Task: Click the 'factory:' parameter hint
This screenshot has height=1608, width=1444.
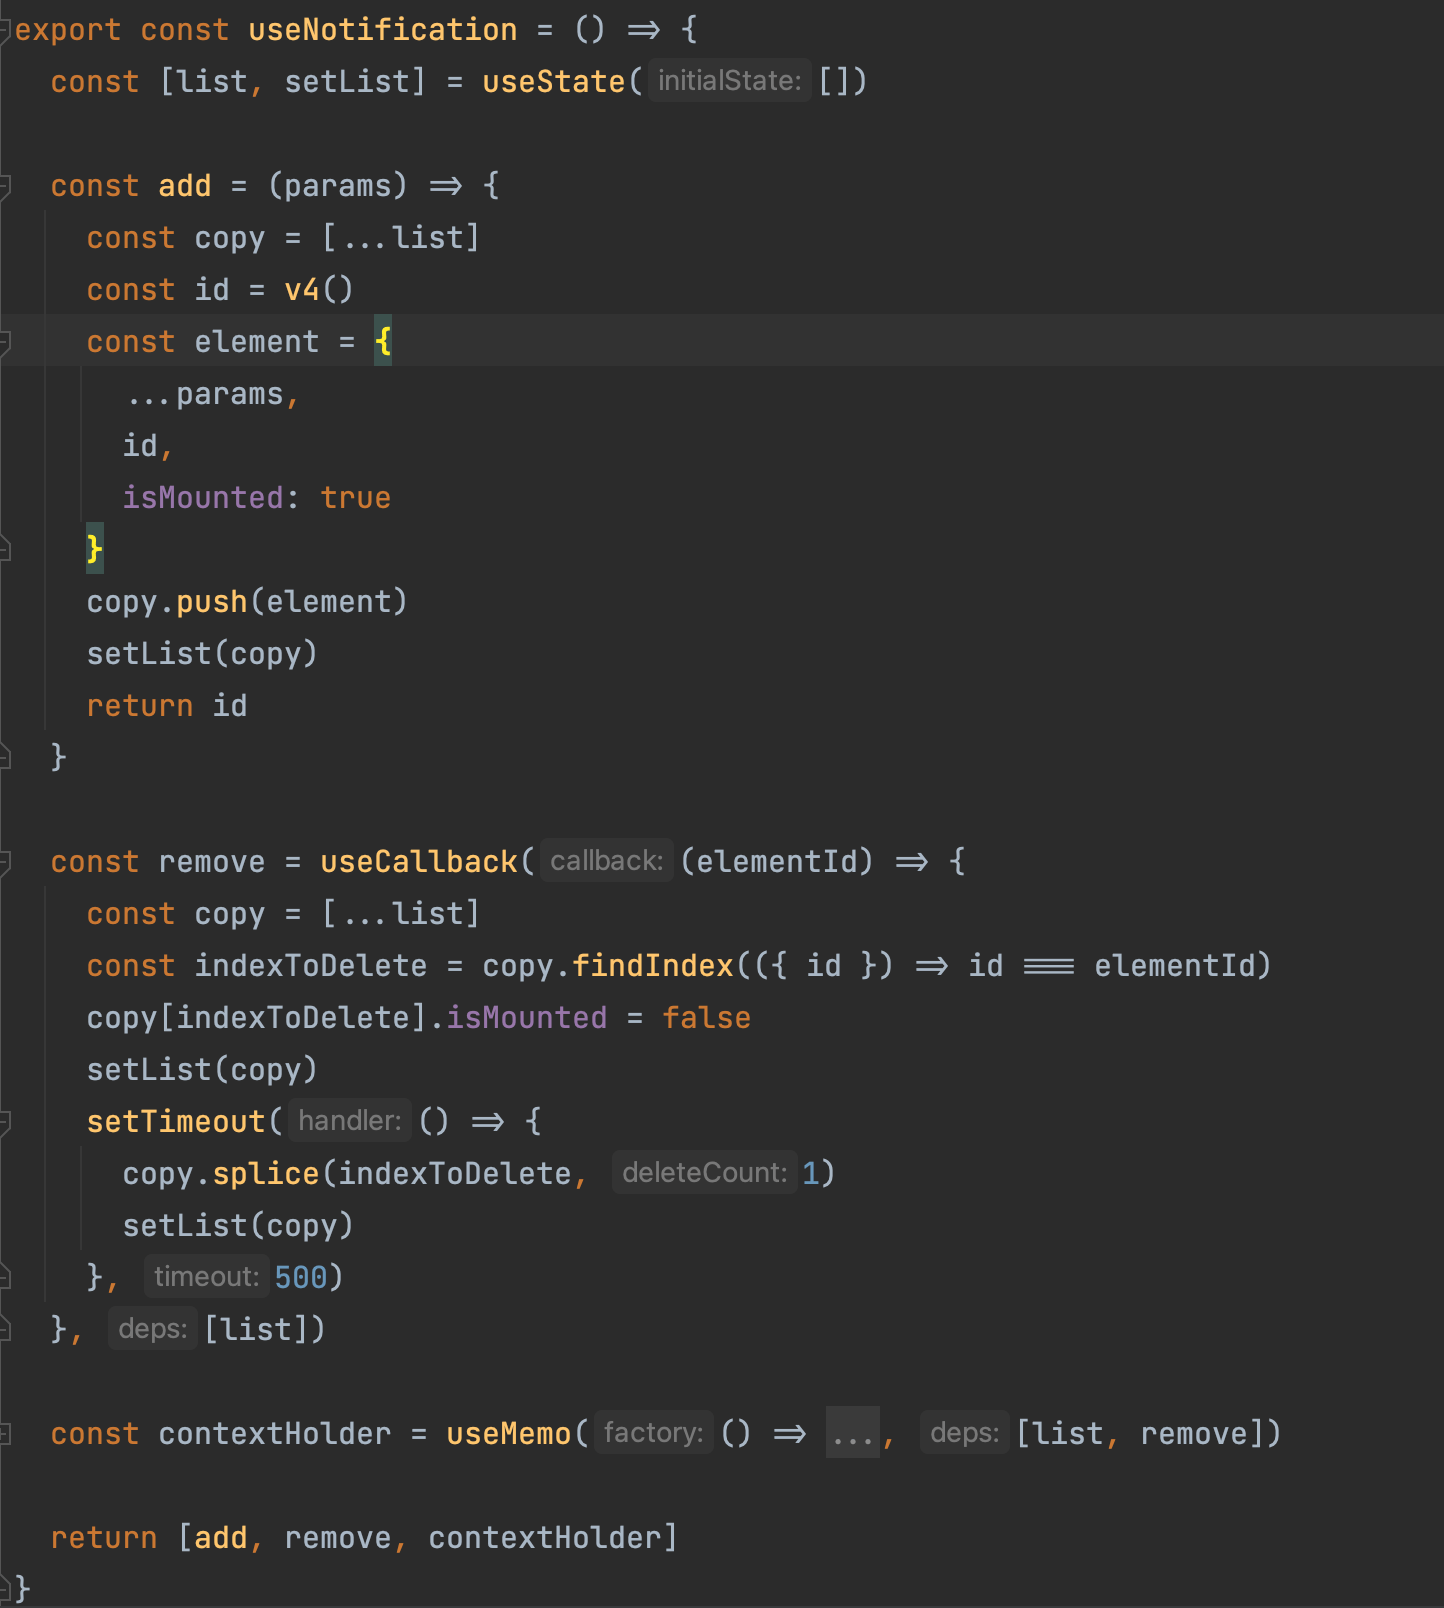Action: coord(654,1433)
